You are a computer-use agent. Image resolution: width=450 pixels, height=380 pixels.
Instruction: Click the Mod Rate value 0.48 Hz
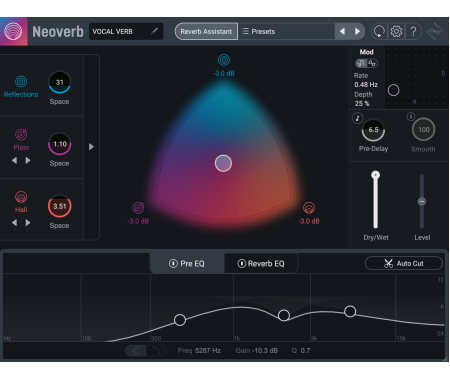(x=366, y=85)
